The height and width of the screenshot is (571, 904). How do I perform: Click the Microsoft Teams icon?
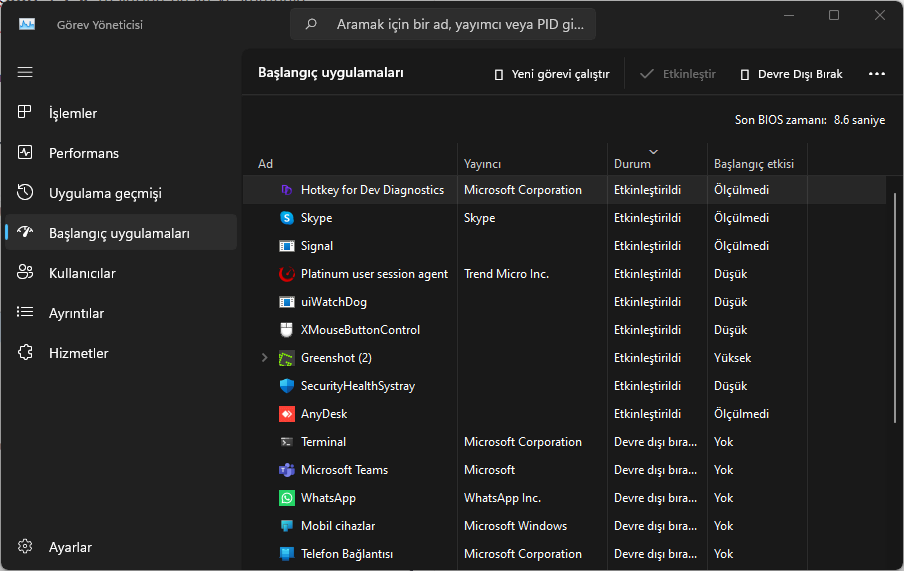click(x=287, y=470)
